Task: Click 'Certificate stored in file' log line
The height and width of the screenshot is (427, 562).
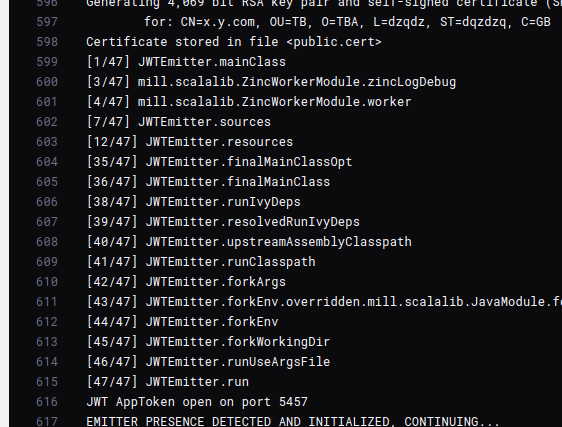Action: point(234,42)
